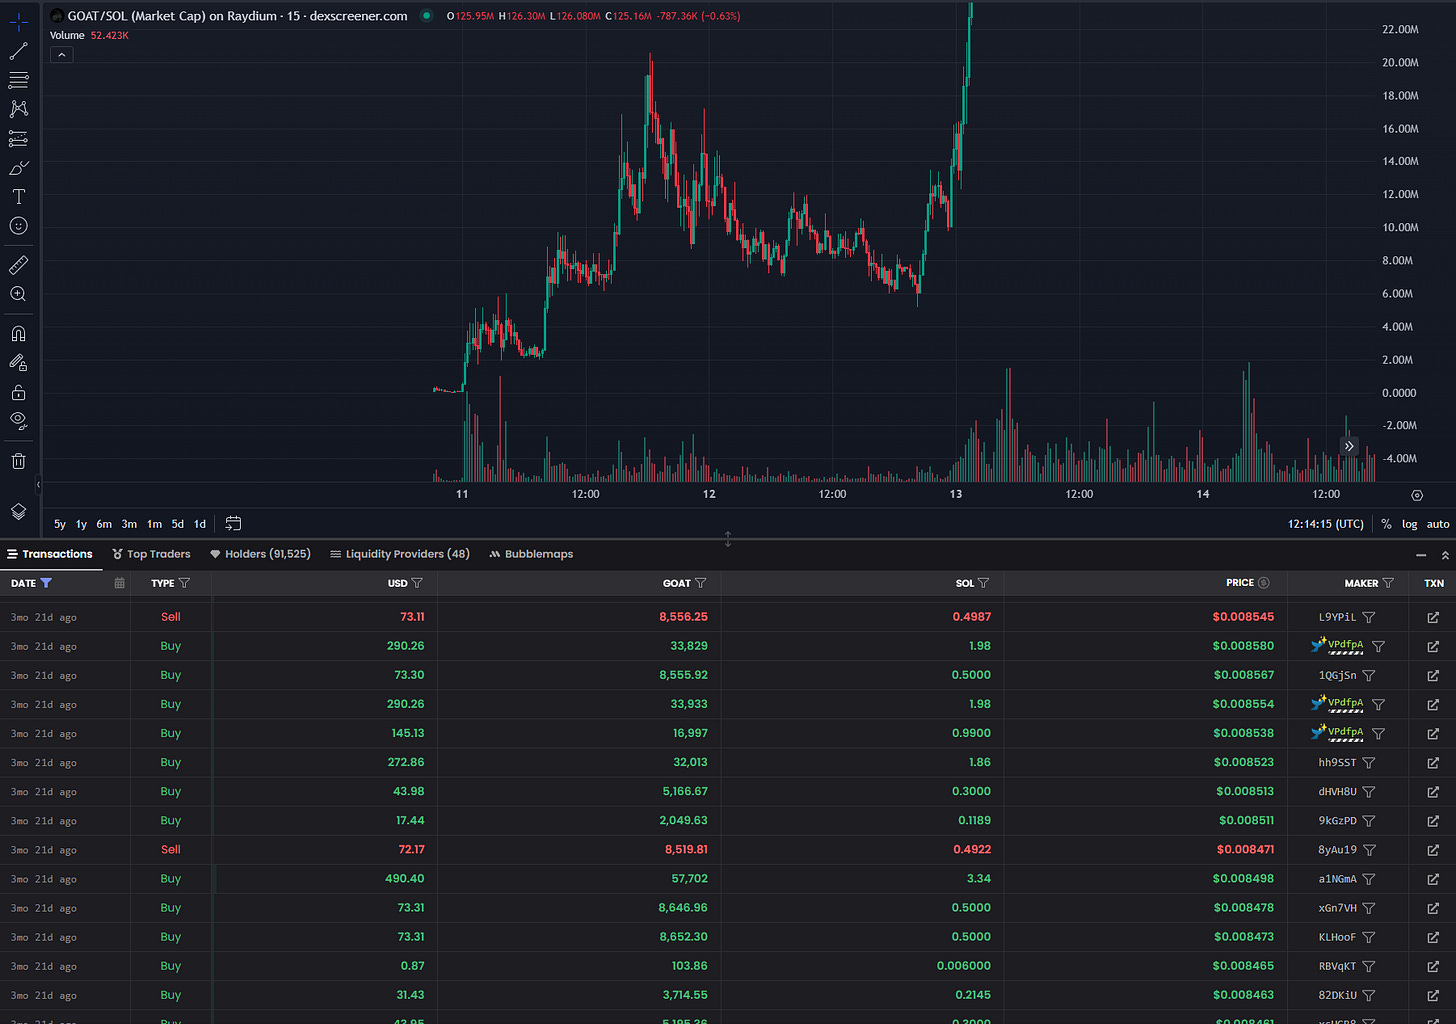The width and height of the screenshot is (1456, 1024).
Task: Select the trend line drawing tool
Action: pos(18,51)
